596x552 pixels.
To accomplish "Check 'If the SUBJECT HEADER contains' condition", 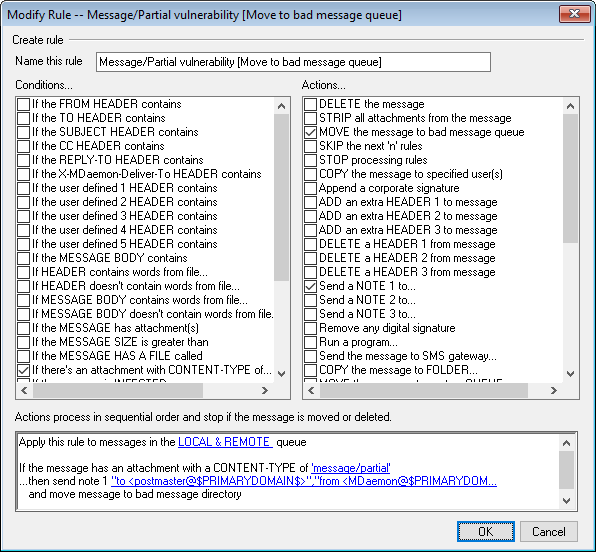I will tap(24, 132).
